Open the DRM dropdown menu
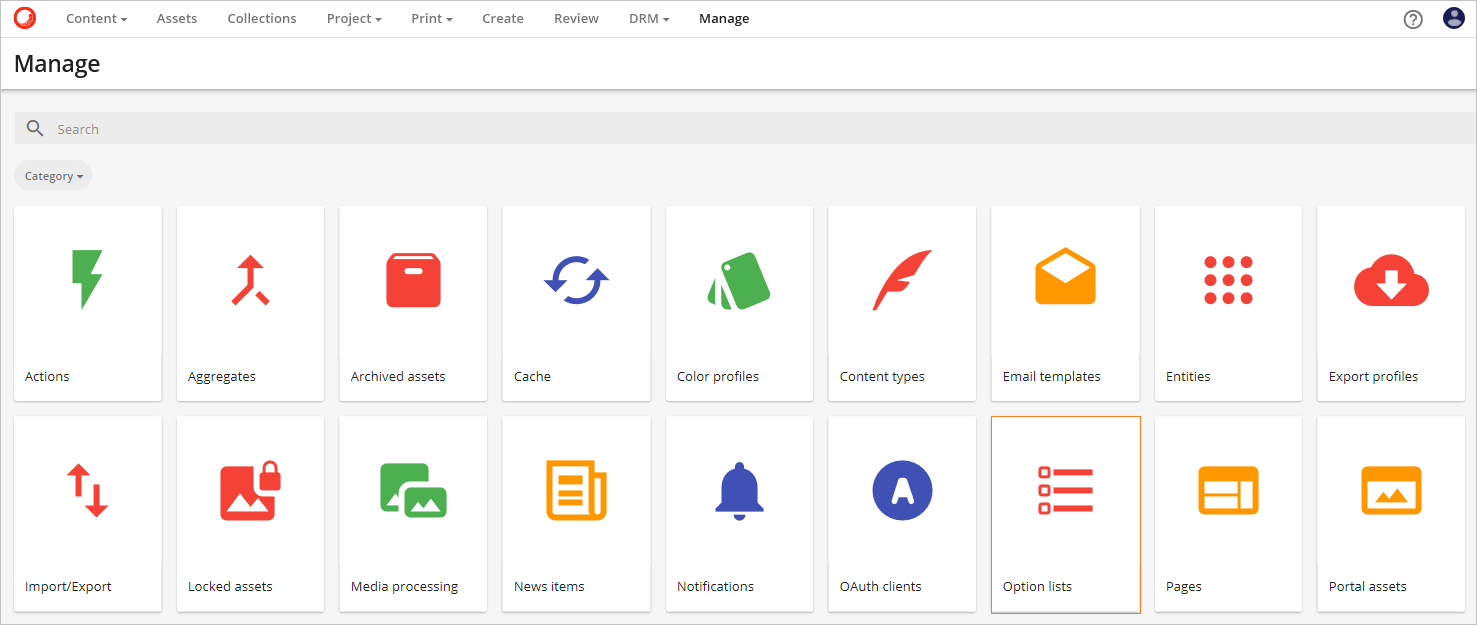Viewport: 1477px width, 625px height. (649, 19)
